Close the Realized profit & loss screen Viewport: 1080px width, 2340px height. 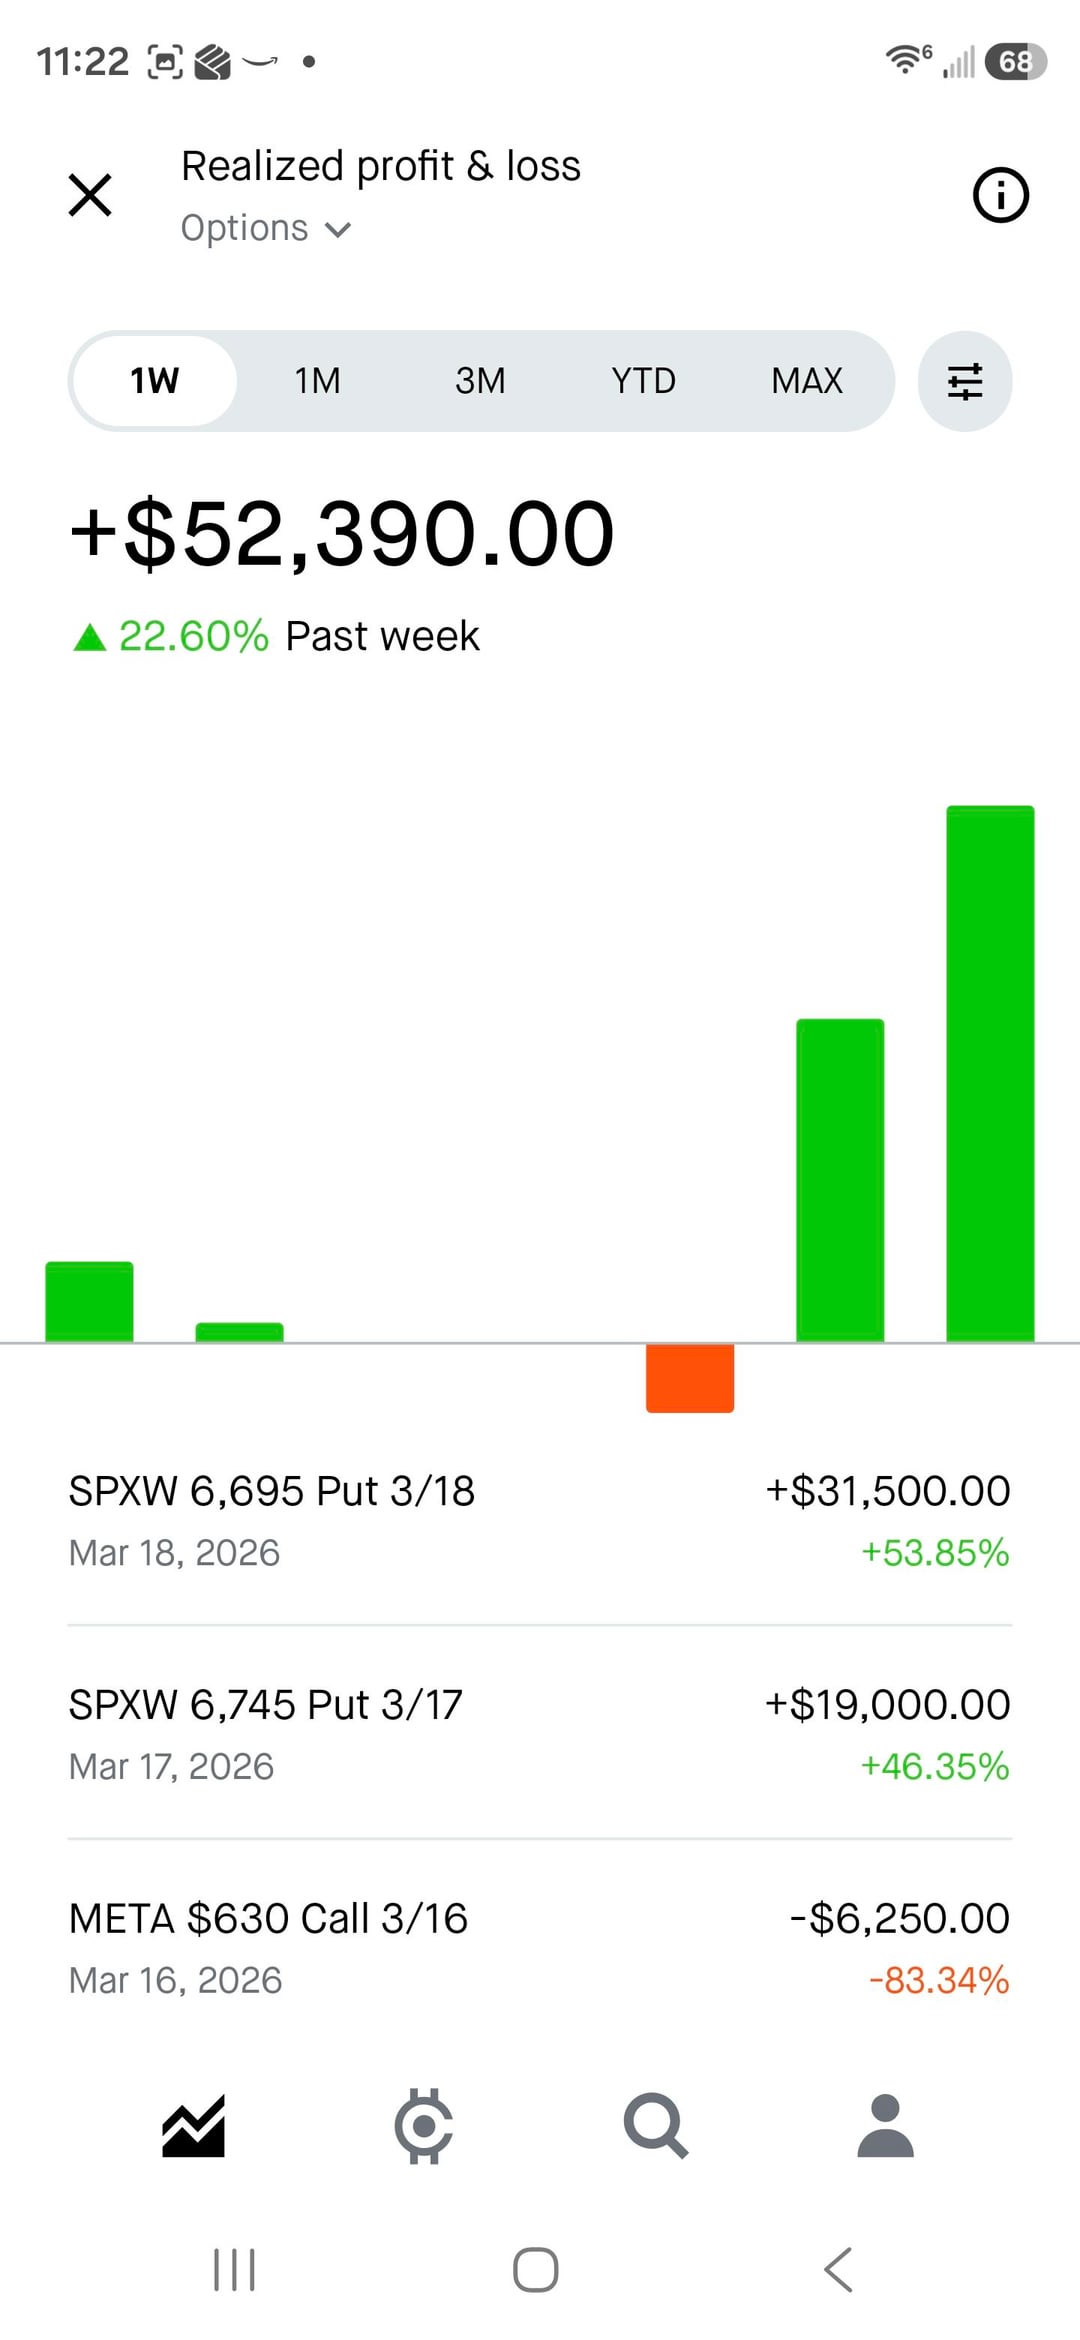(x=90, y=194)
